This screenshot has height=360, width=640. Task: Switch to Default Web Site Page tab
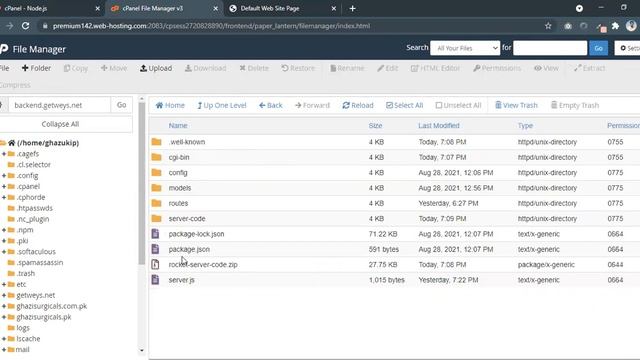pyautogui.click(x=282, y=8)
